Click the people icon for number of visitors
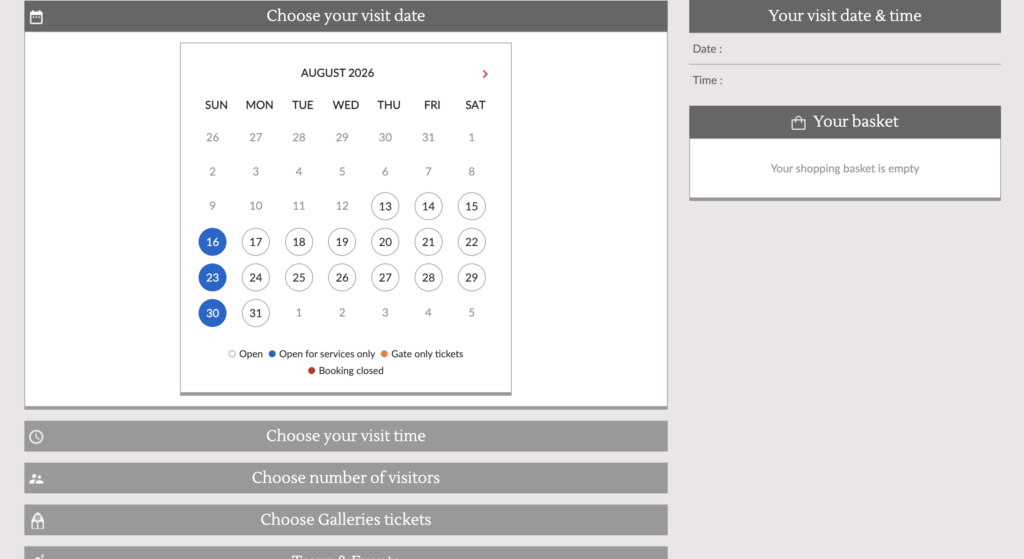This screenshot has width=1024, height=559. click(37, 479)
